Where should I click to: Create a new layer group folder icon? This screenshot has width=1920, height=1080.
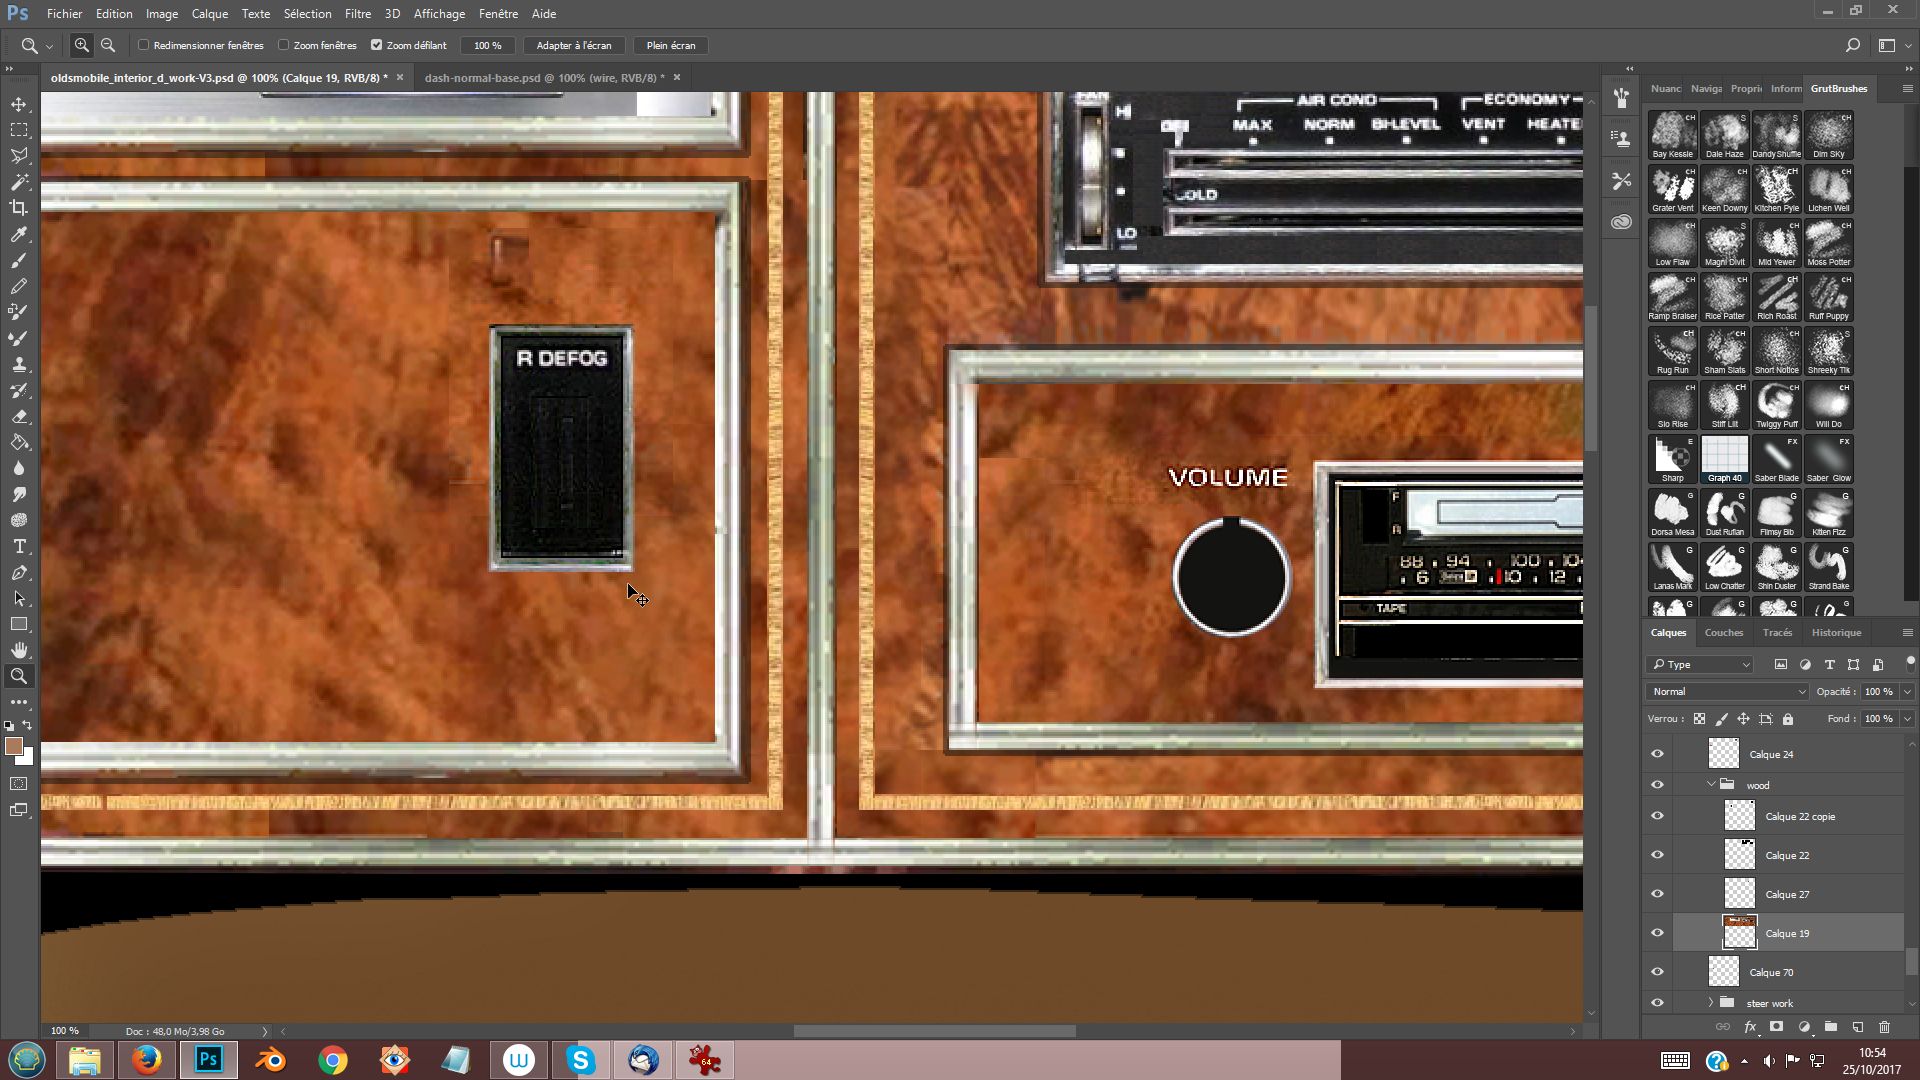point(1830,1027)
